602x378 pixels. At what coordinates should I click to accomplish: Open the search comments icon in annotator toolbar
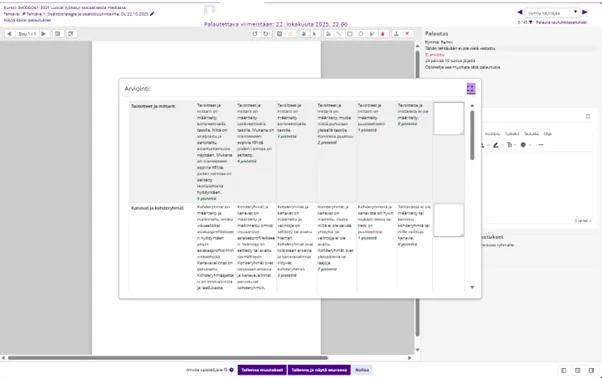pos(58,34)
